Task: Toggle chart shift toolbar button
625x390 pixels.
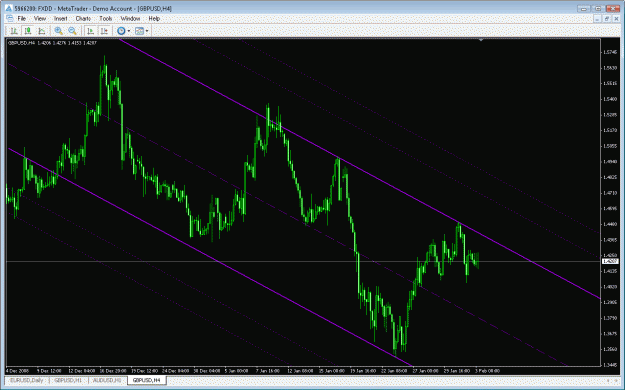Action: click(104, 31)
